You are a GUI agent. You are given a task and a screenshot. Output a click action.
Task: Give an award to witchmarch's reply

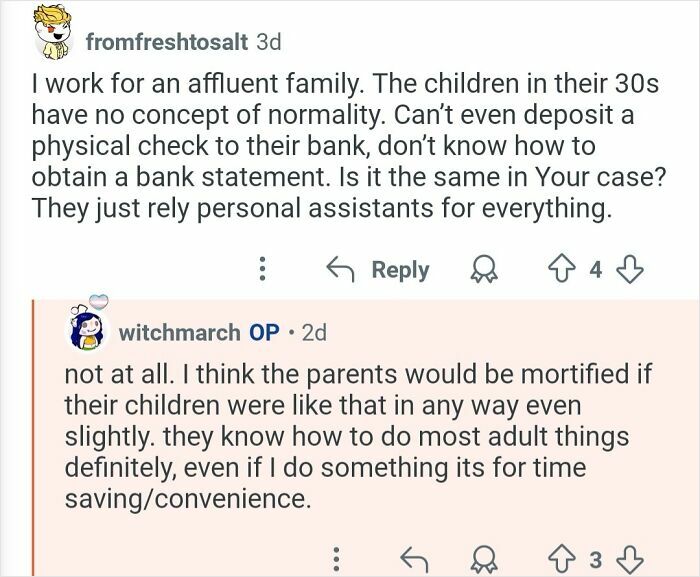pyautogui.click(x=484, y=559)
